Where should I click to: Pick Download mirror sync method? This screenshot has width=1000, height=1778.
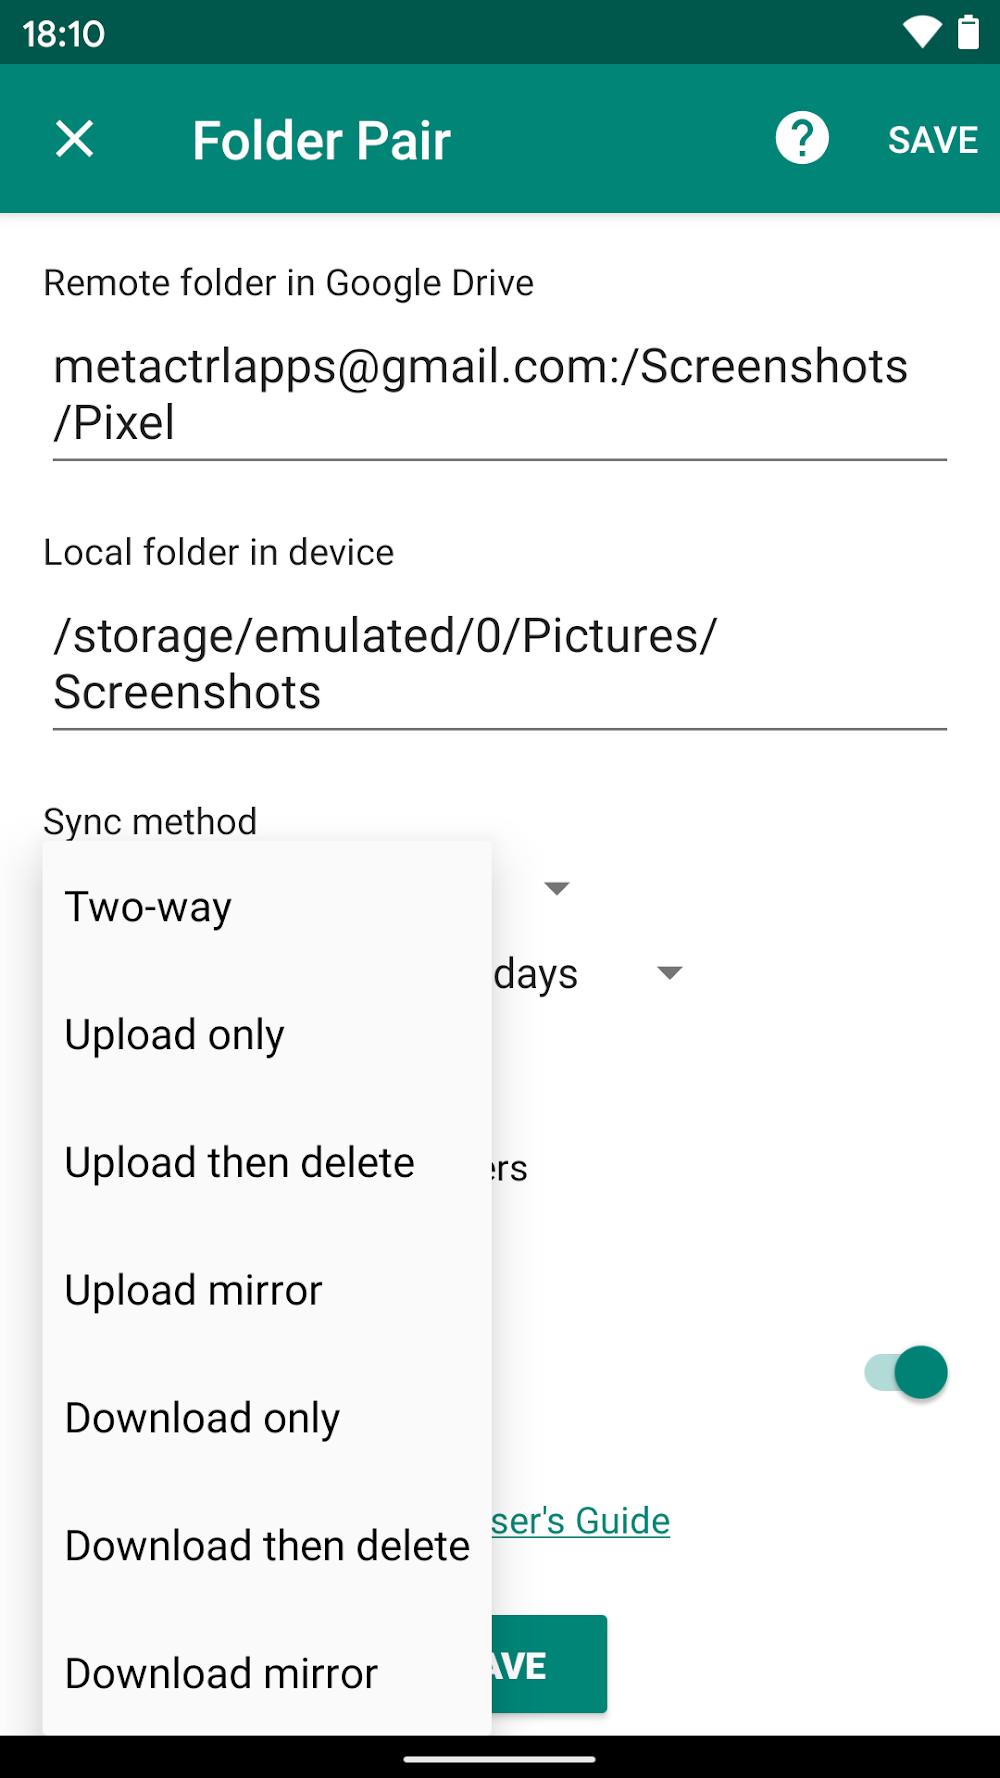click(221, 1673)
